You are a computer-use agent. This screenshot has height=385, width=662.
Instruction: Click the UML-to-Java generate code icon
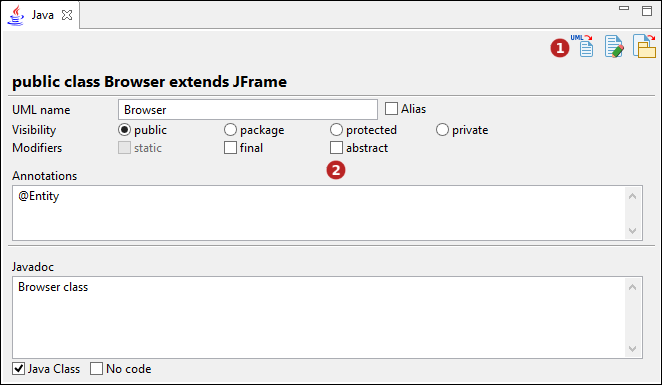[x=583, y=46]
